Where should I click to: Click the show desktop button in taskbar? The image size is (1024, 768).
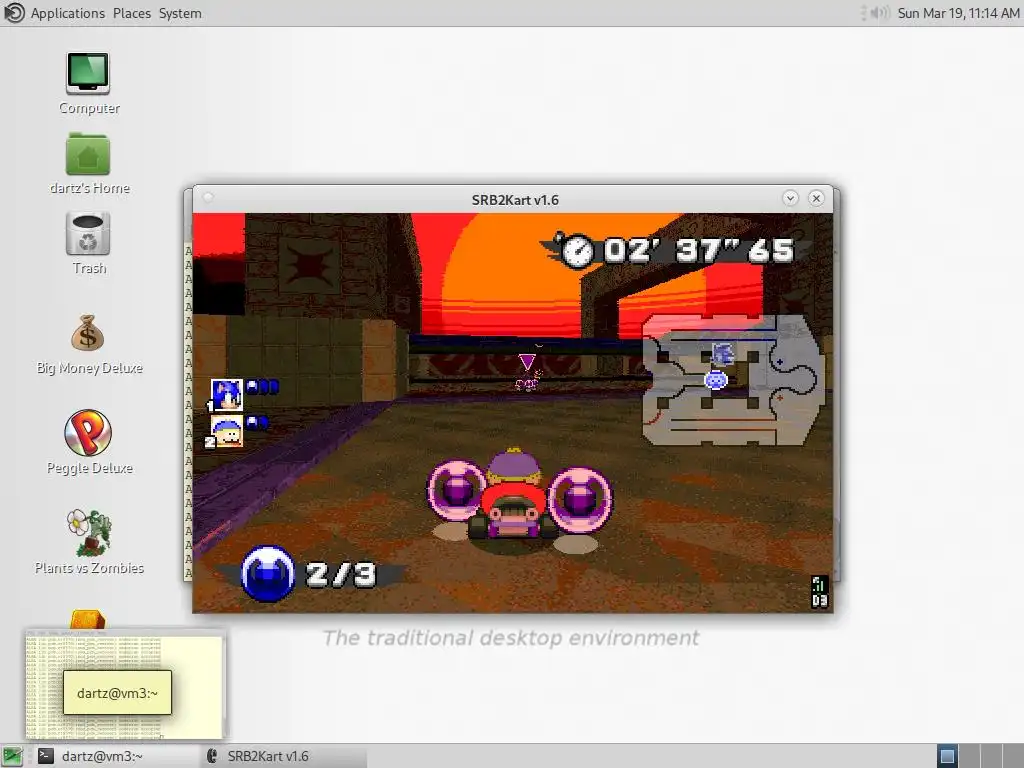coord(12,756)
